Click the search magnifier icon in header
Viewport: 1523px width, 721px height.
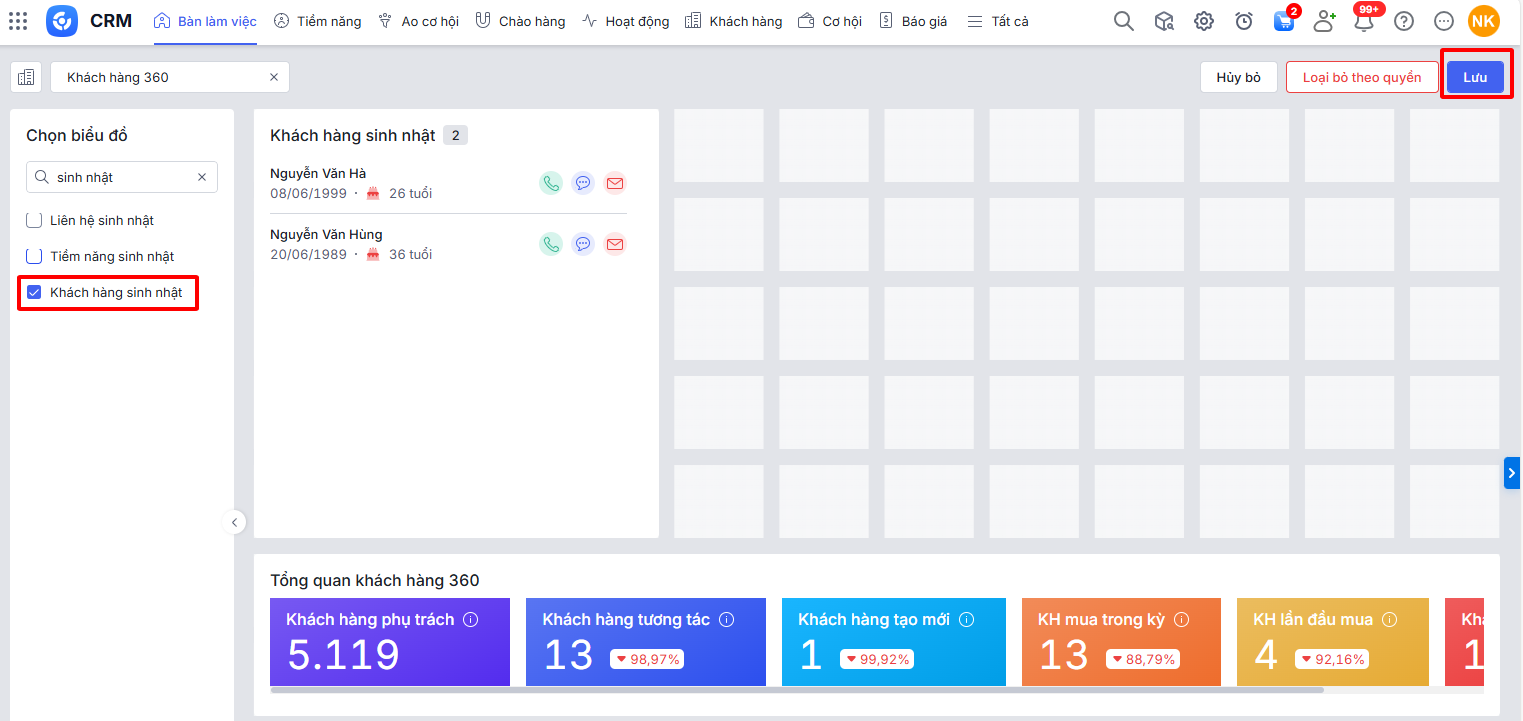[1124, 21]
